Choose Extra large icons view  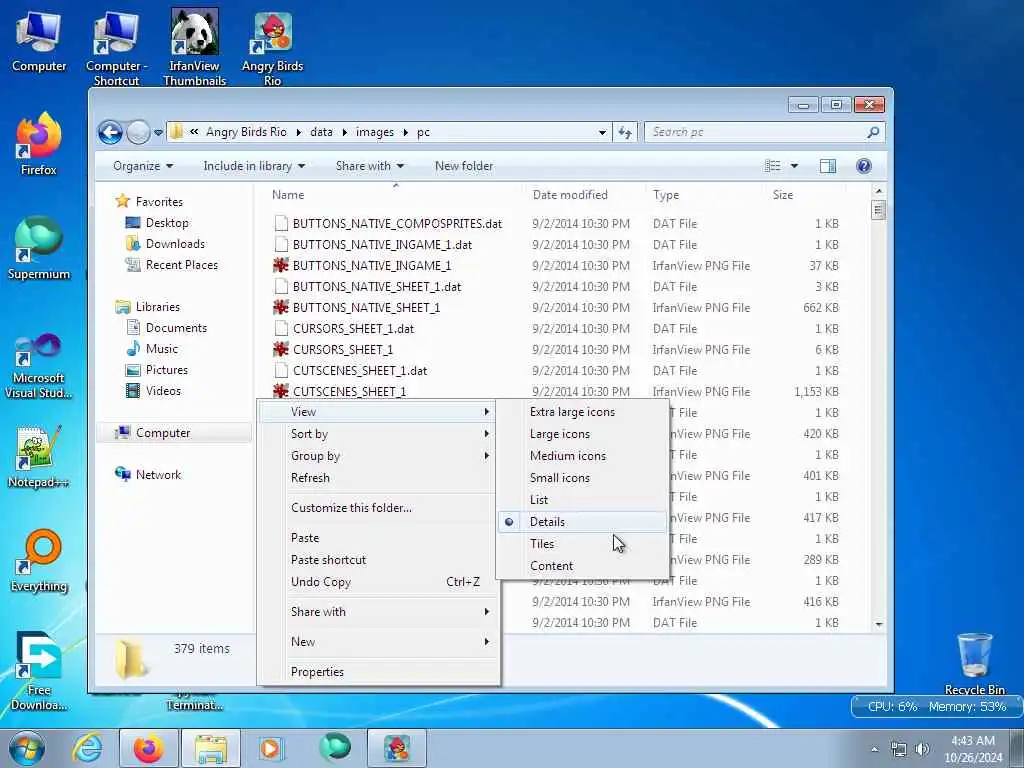click(x=582, y=412)
